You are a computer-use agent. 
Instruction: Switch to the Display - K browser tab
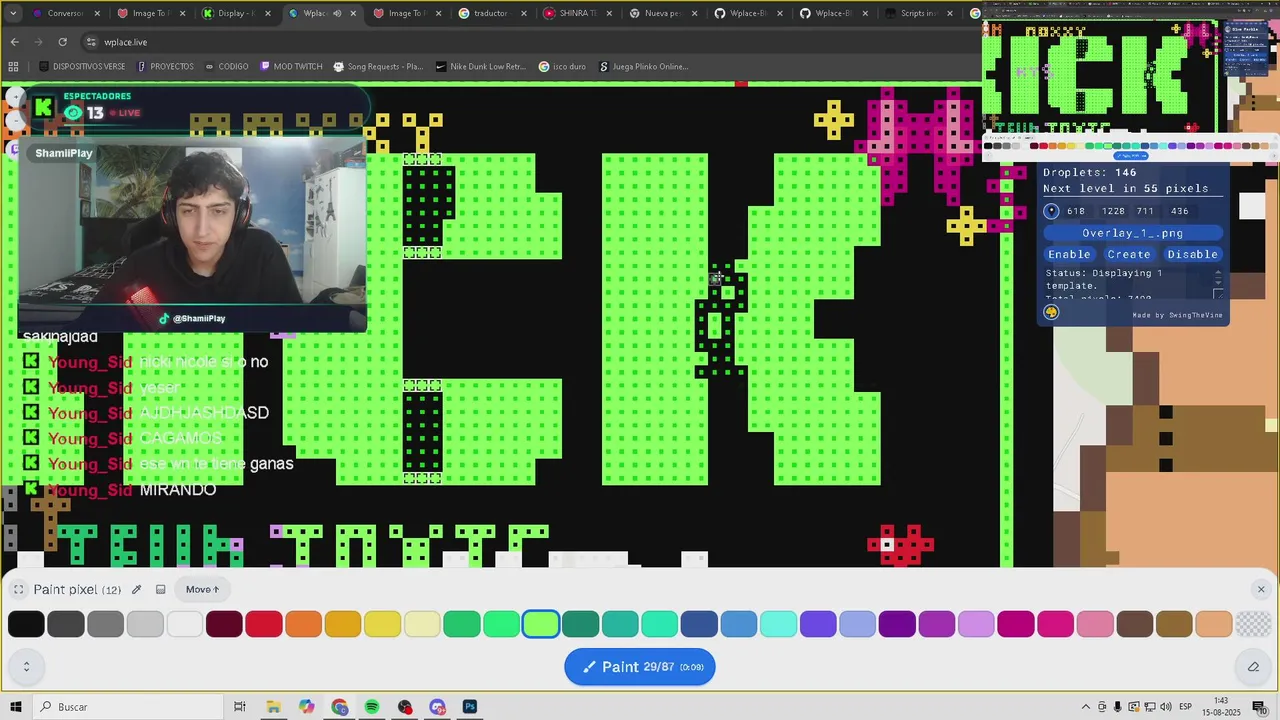pyautogui.click(x=236, y=13)
